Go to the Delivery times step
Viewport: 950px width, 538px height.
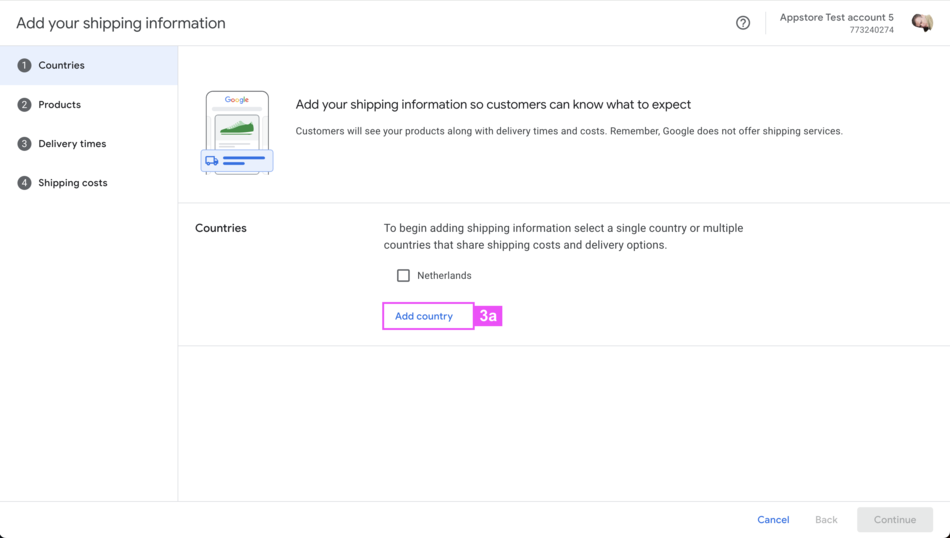(72, 144)
